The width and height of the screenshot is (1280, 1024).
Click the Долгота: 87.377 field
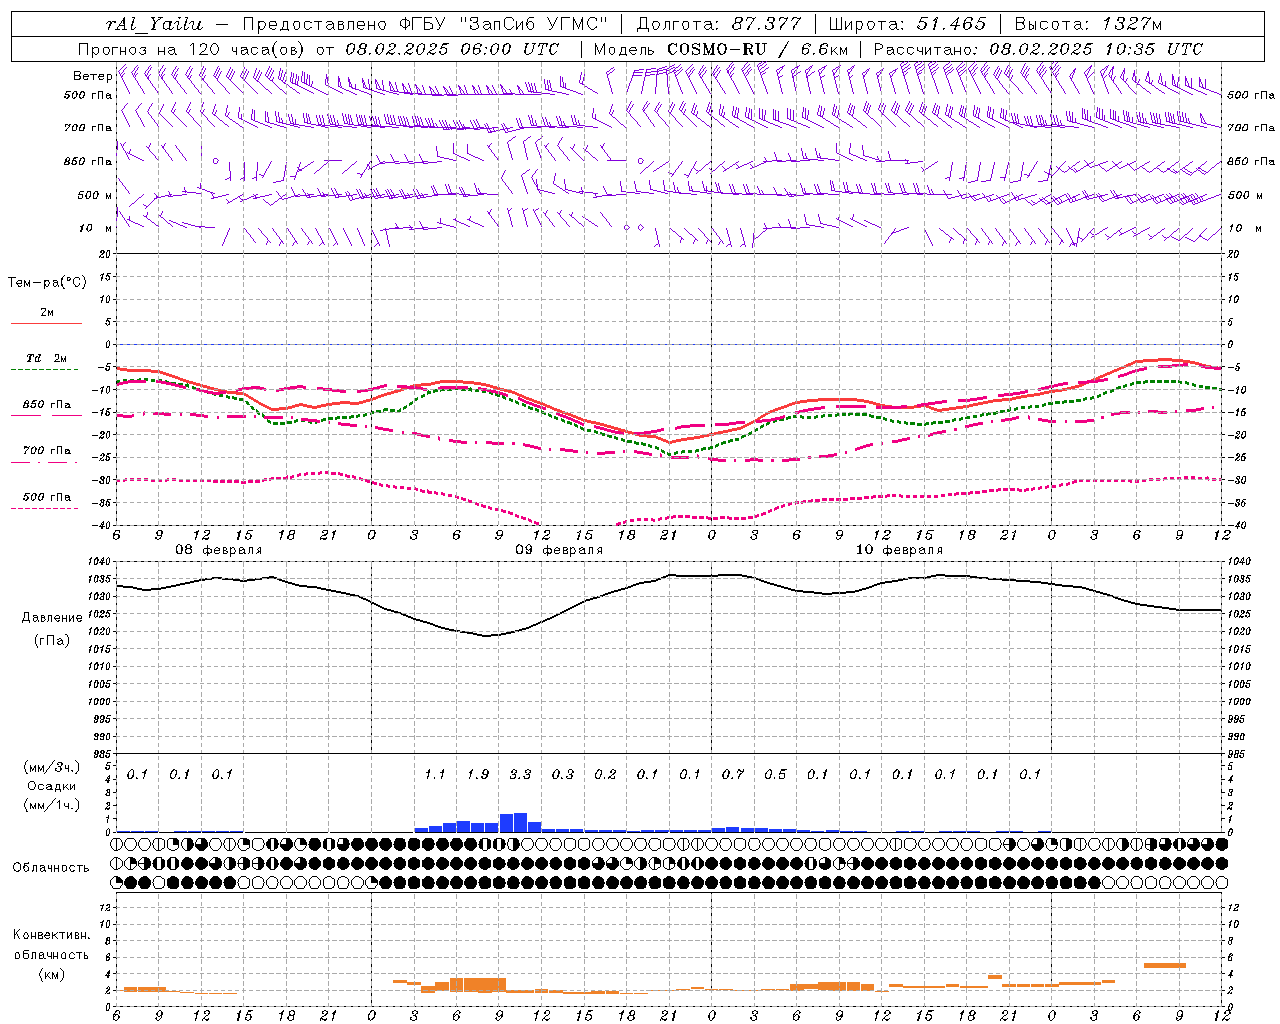(x=718, y=24)
